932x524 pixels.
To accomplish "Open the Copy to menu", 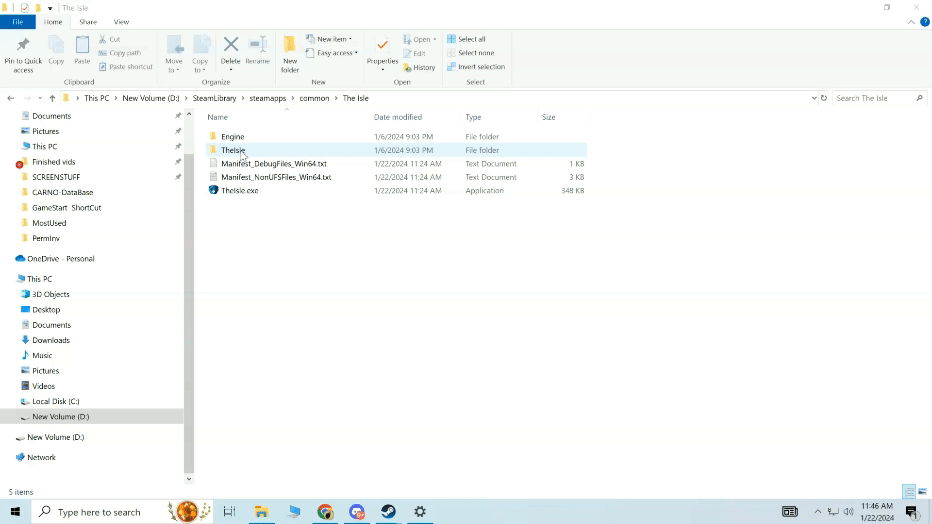I will coord(200,55).
